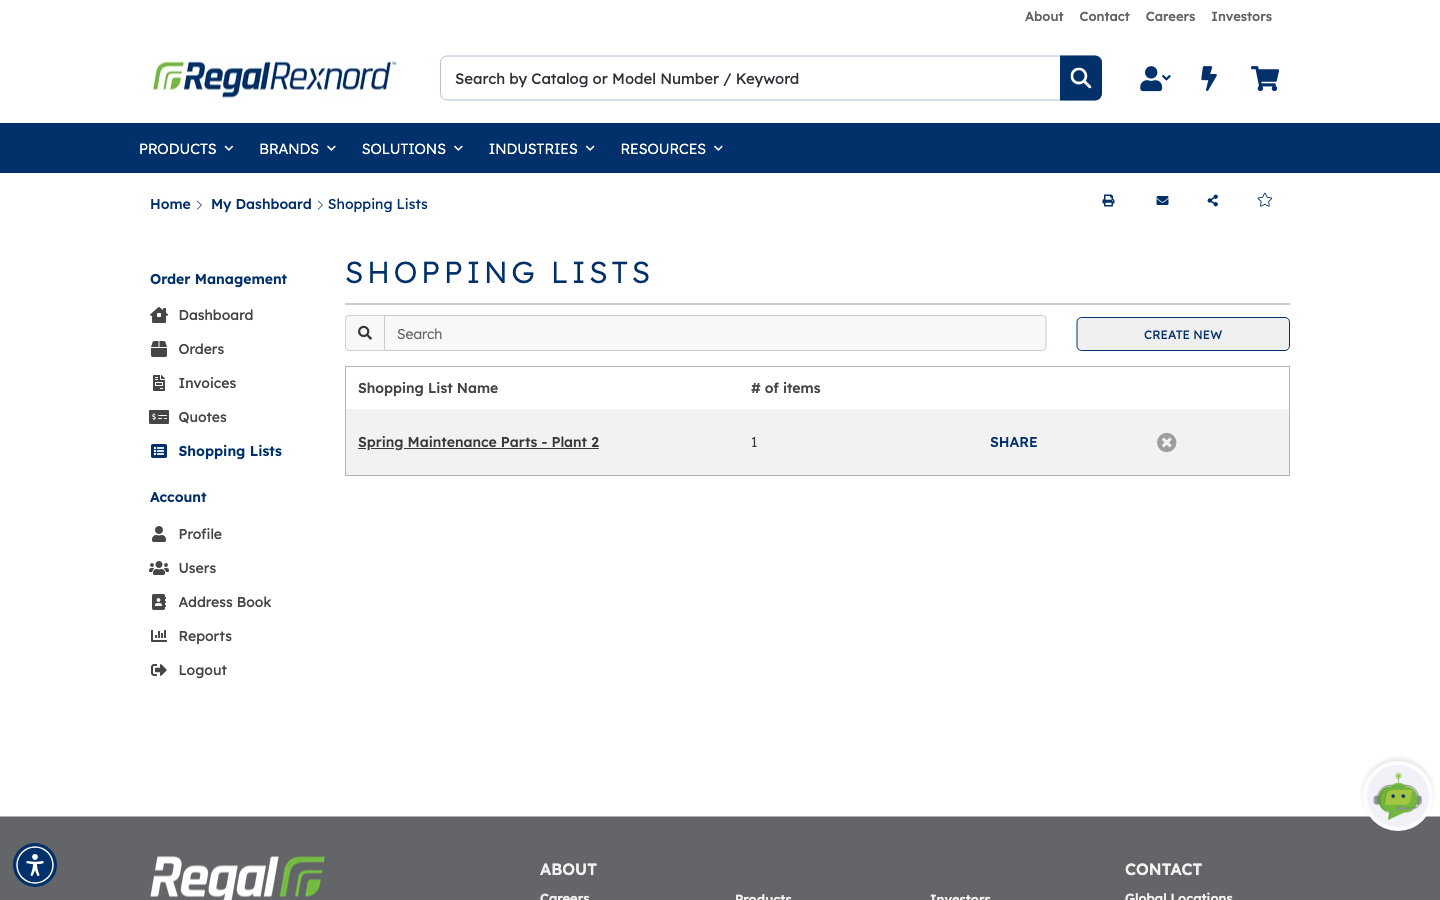Image resolution: width=1440 pixels, height=900 pixels.
Task: Delete Spring Maintenance Parts list
Action: click(1167, 442)
